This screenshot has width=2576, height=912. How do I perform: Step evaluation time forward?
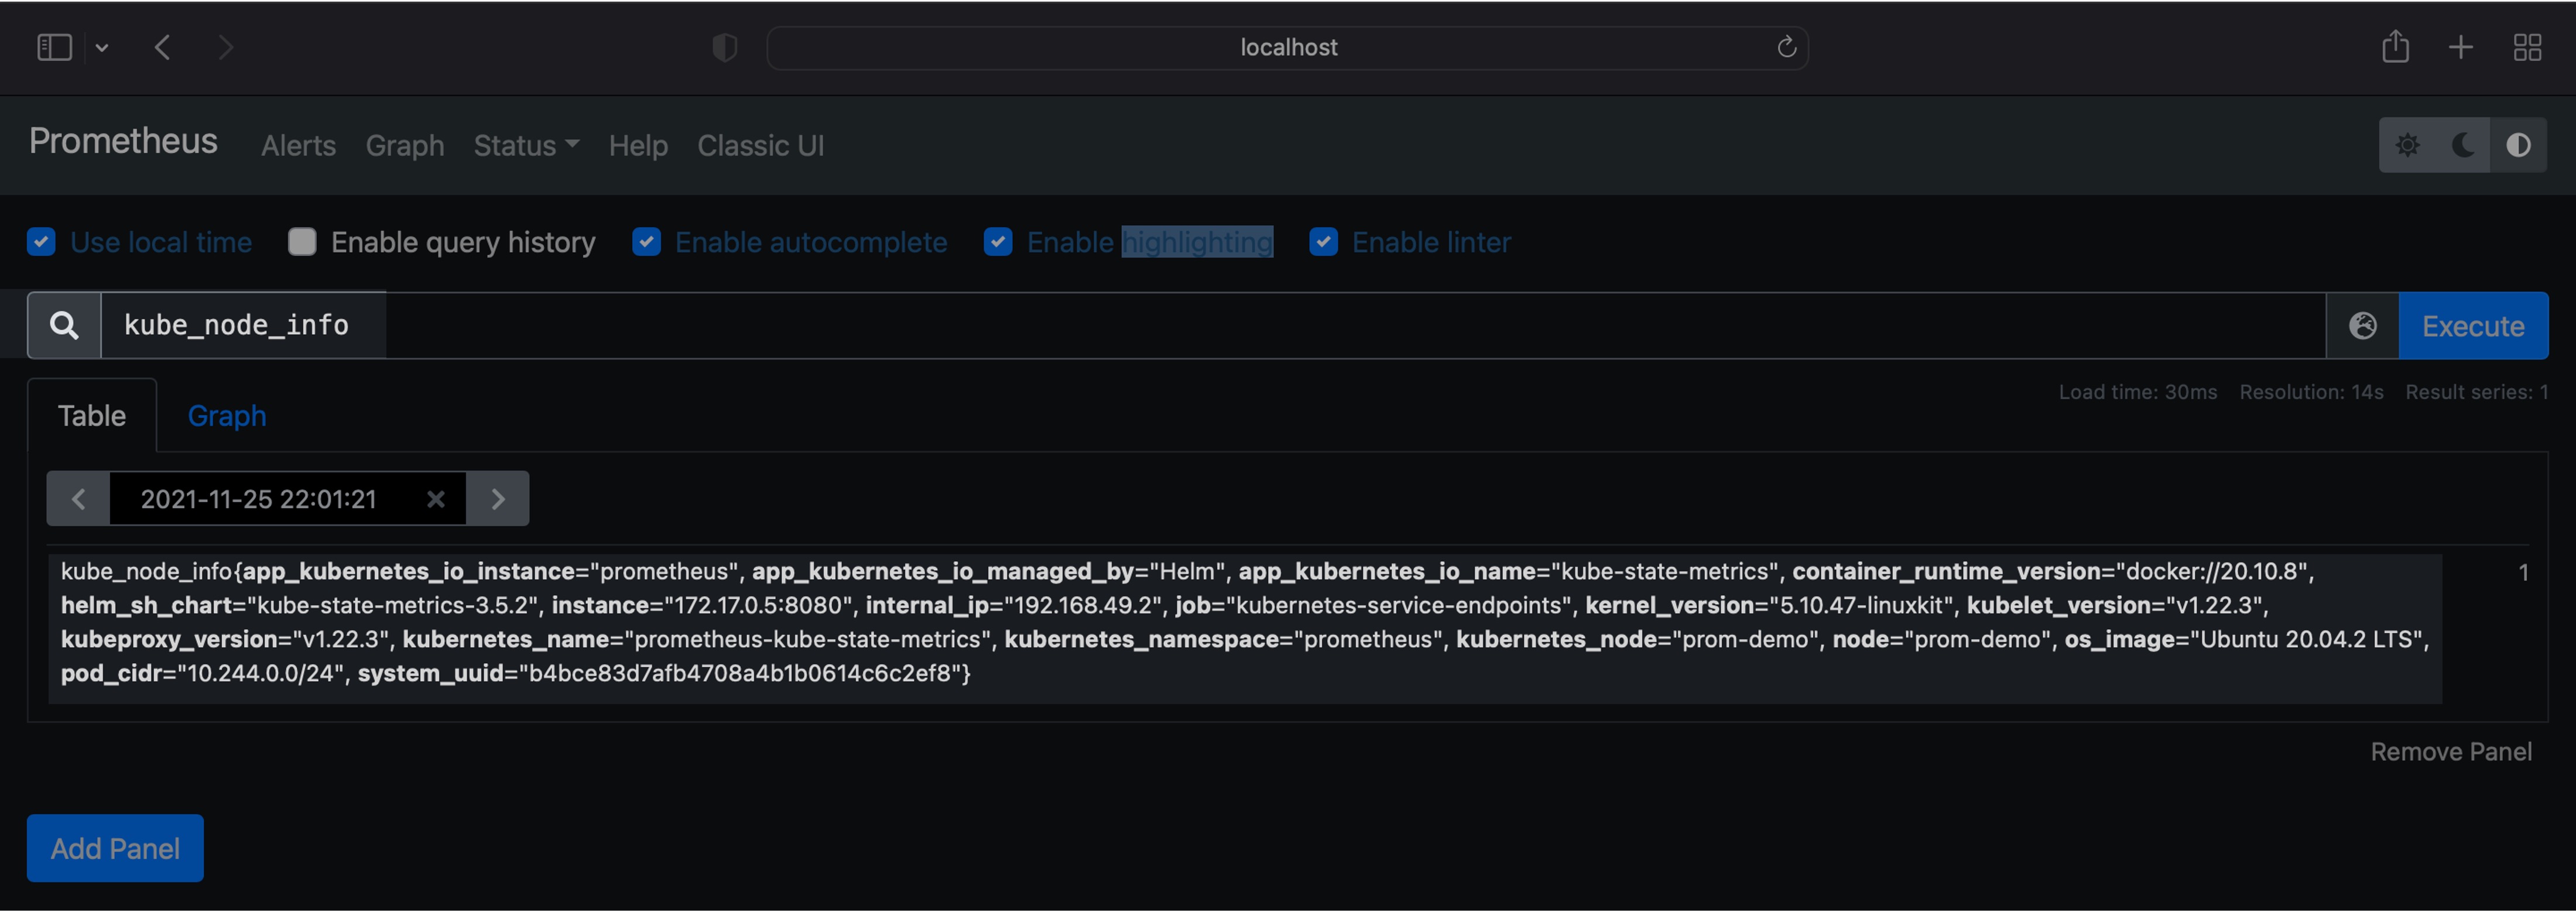(x=498, y=499)
